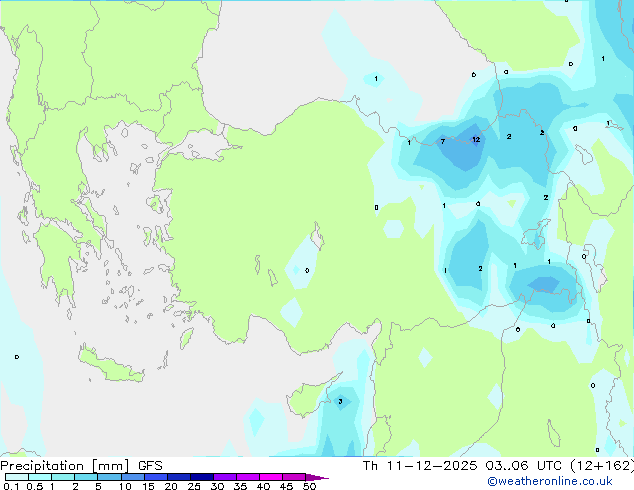Screen dimensions: 634x490
Task: Click the 1–2 mm legend swatch
Action: 63,477
